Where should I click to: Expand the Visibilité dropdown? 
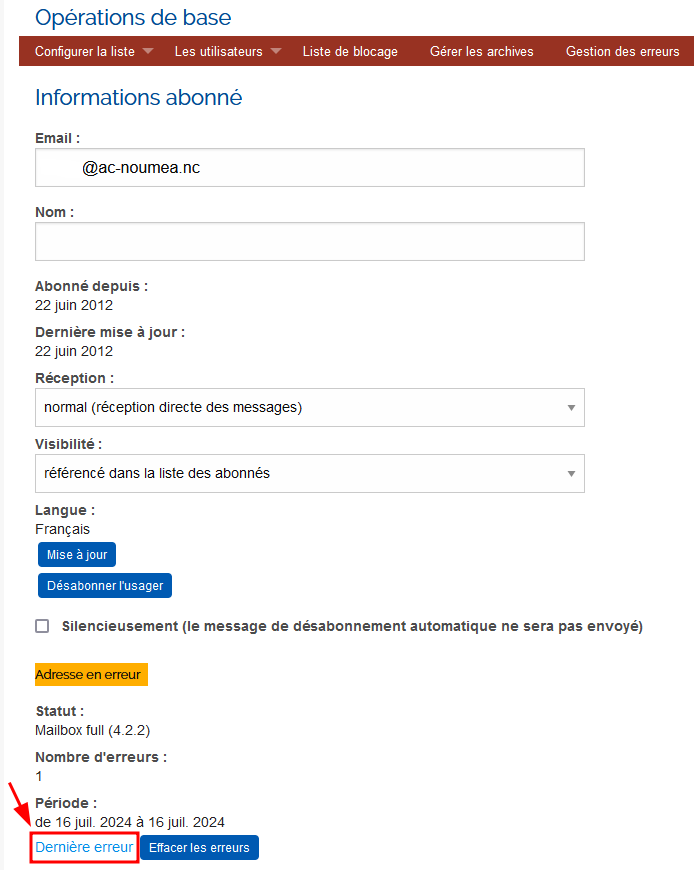[310, 473]
